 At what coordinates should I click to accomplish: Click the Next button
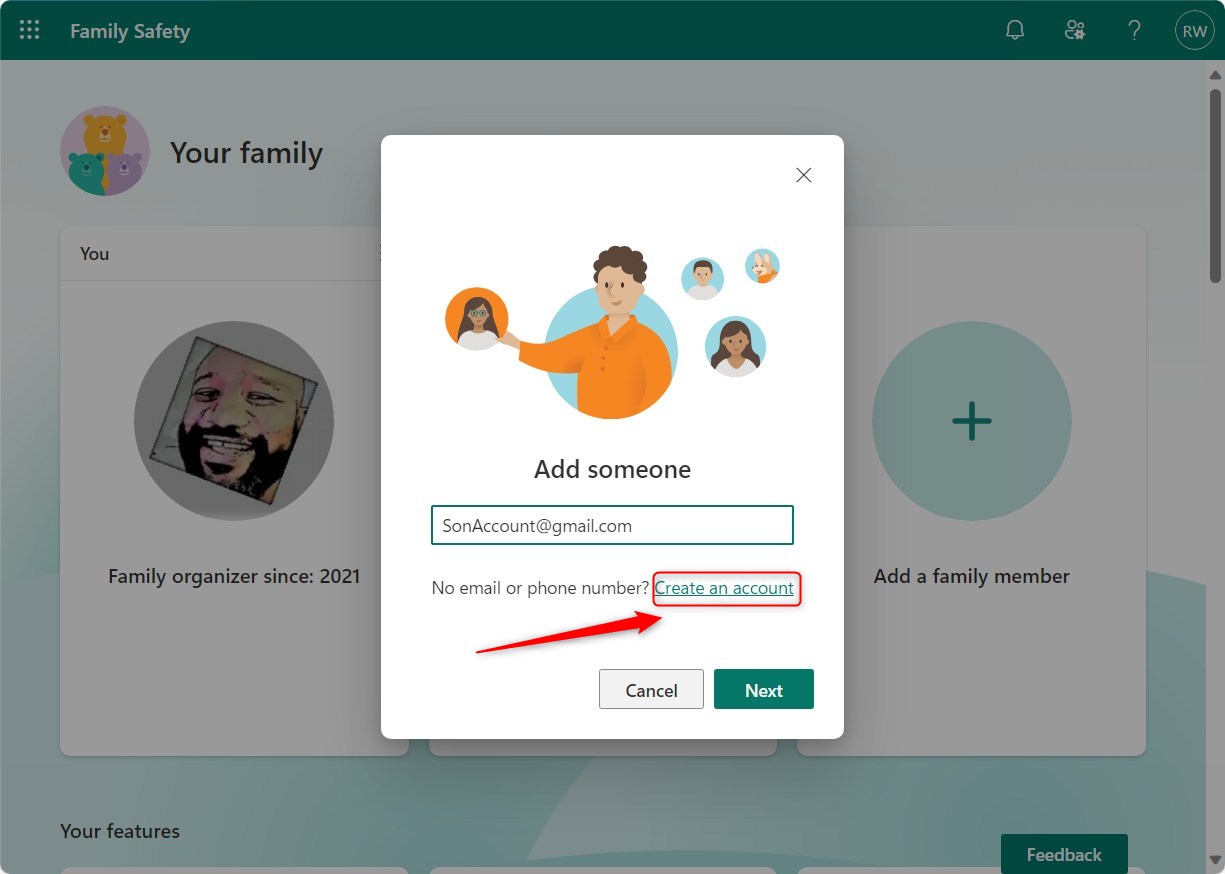click(x=763, y=689)
